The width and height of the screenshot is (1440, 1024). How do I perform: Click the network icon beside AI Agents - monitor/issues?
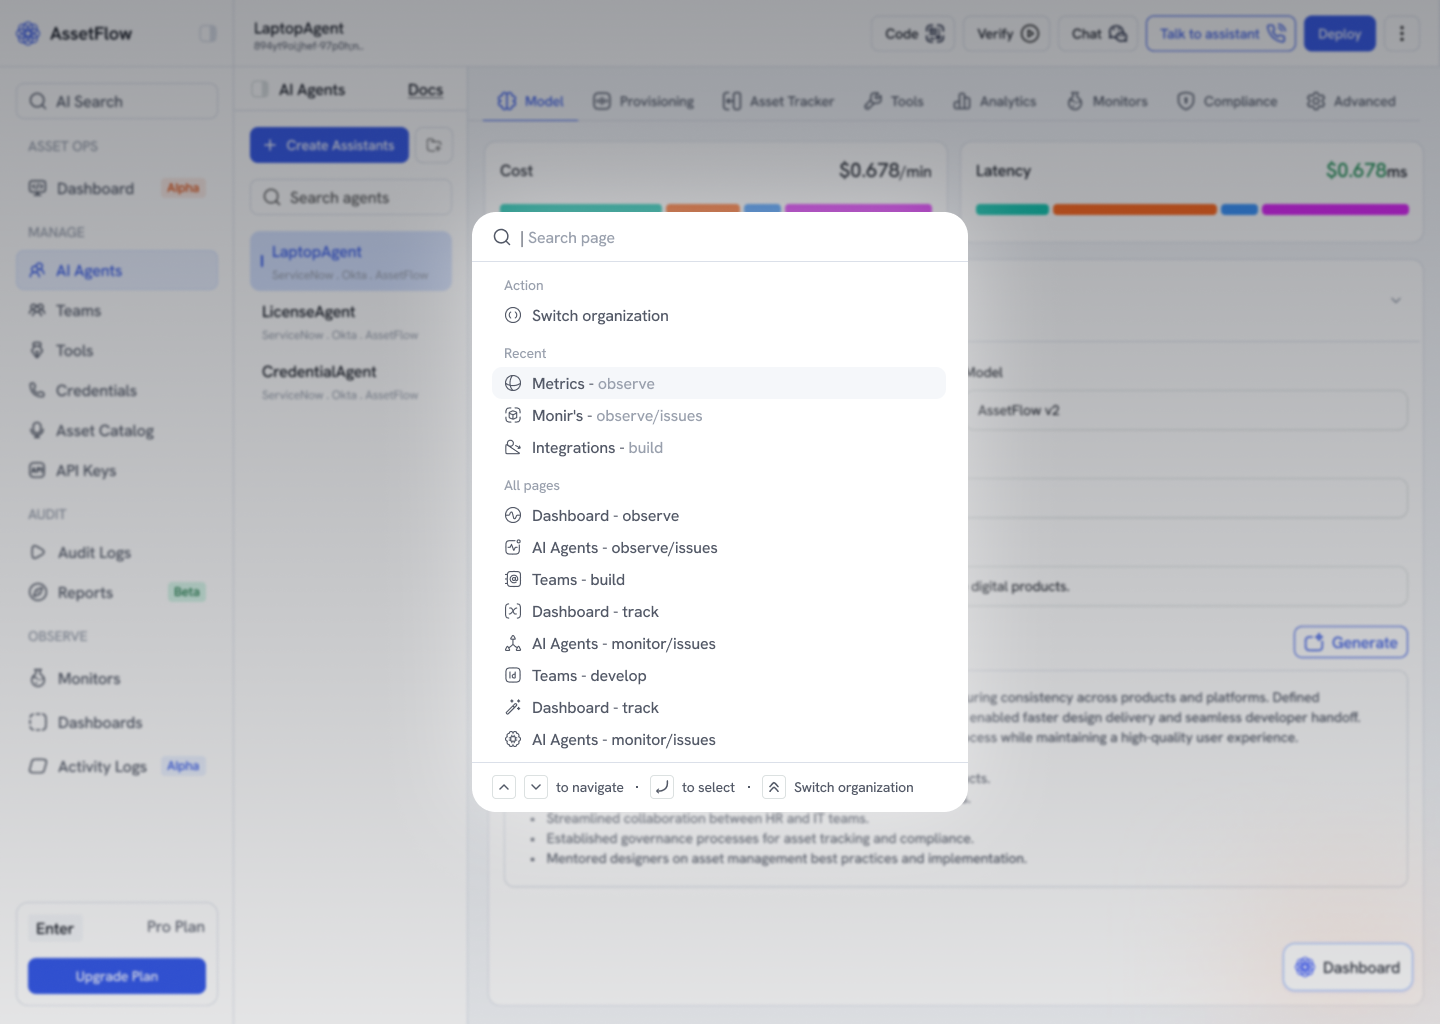tap(513, 643)
